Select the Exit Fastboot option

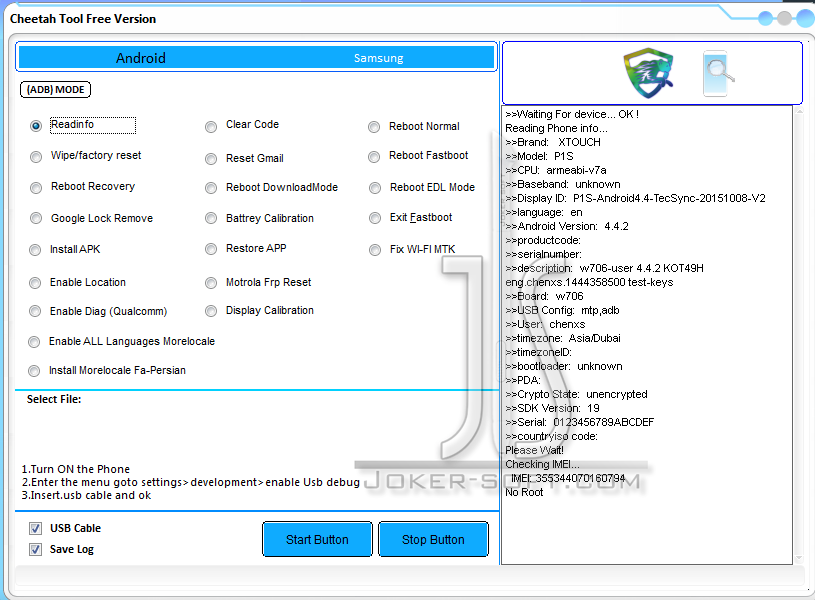375,218
